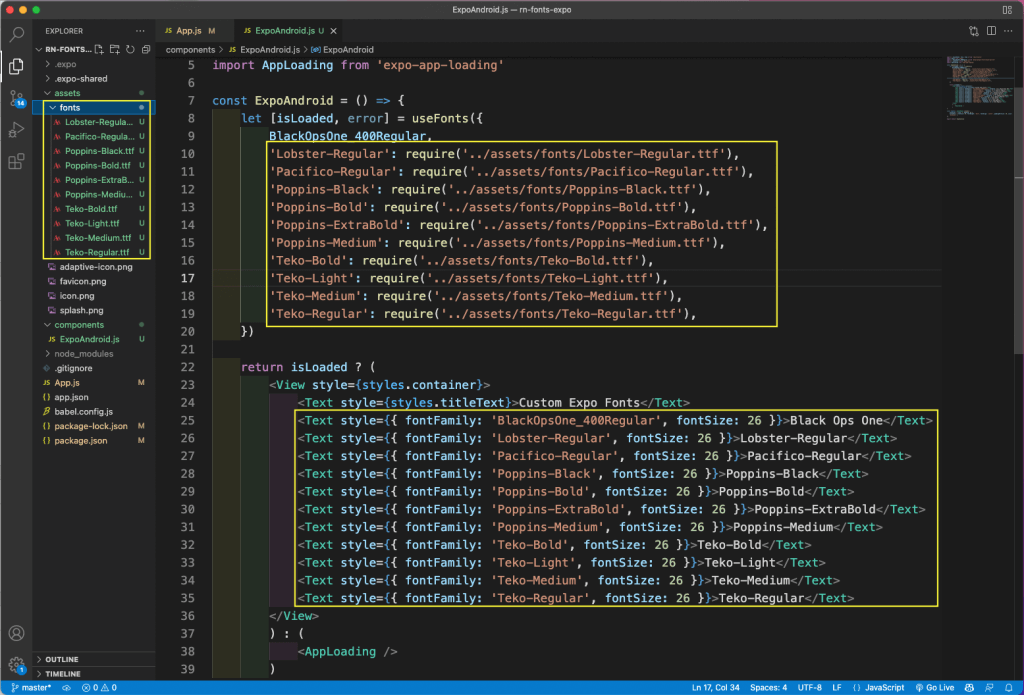Expand the OUTLINE section

(x=62, y=659)
